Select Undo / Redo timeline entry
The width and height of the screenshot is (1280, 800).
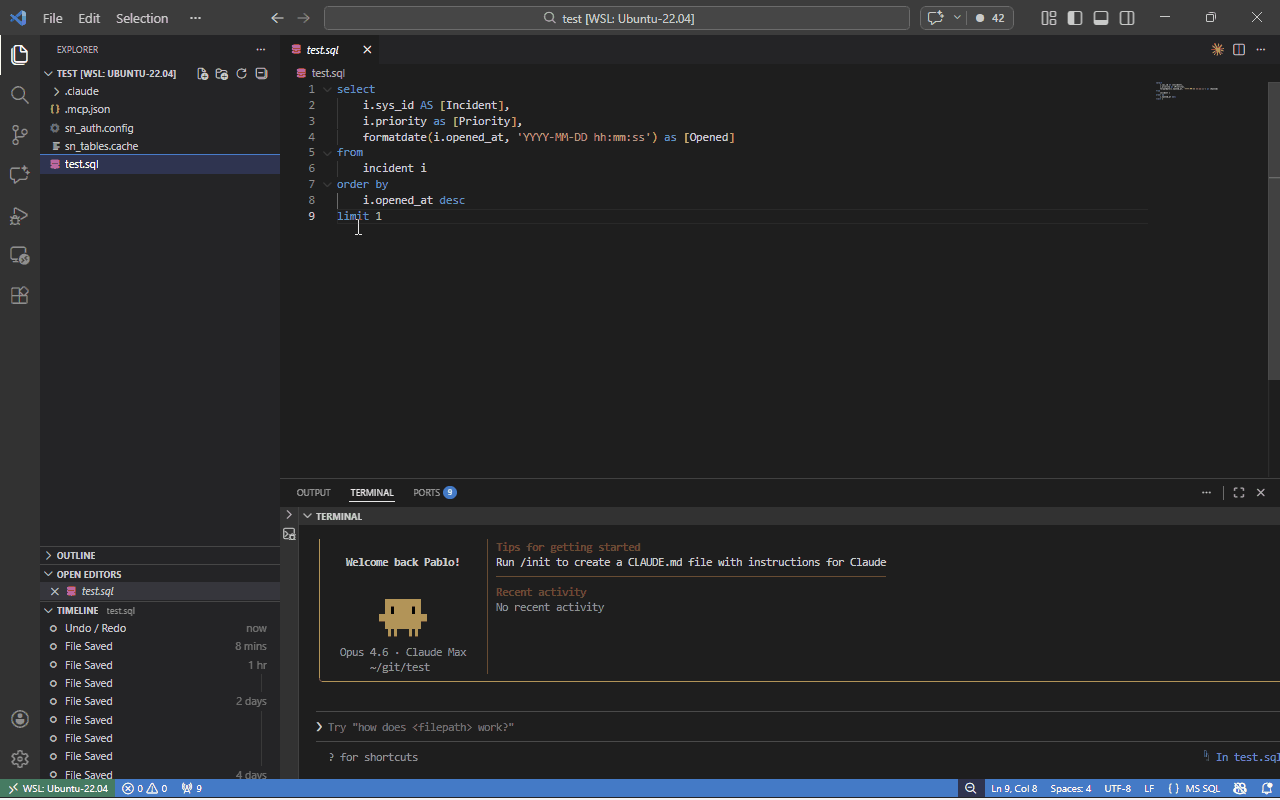[160, 628]
